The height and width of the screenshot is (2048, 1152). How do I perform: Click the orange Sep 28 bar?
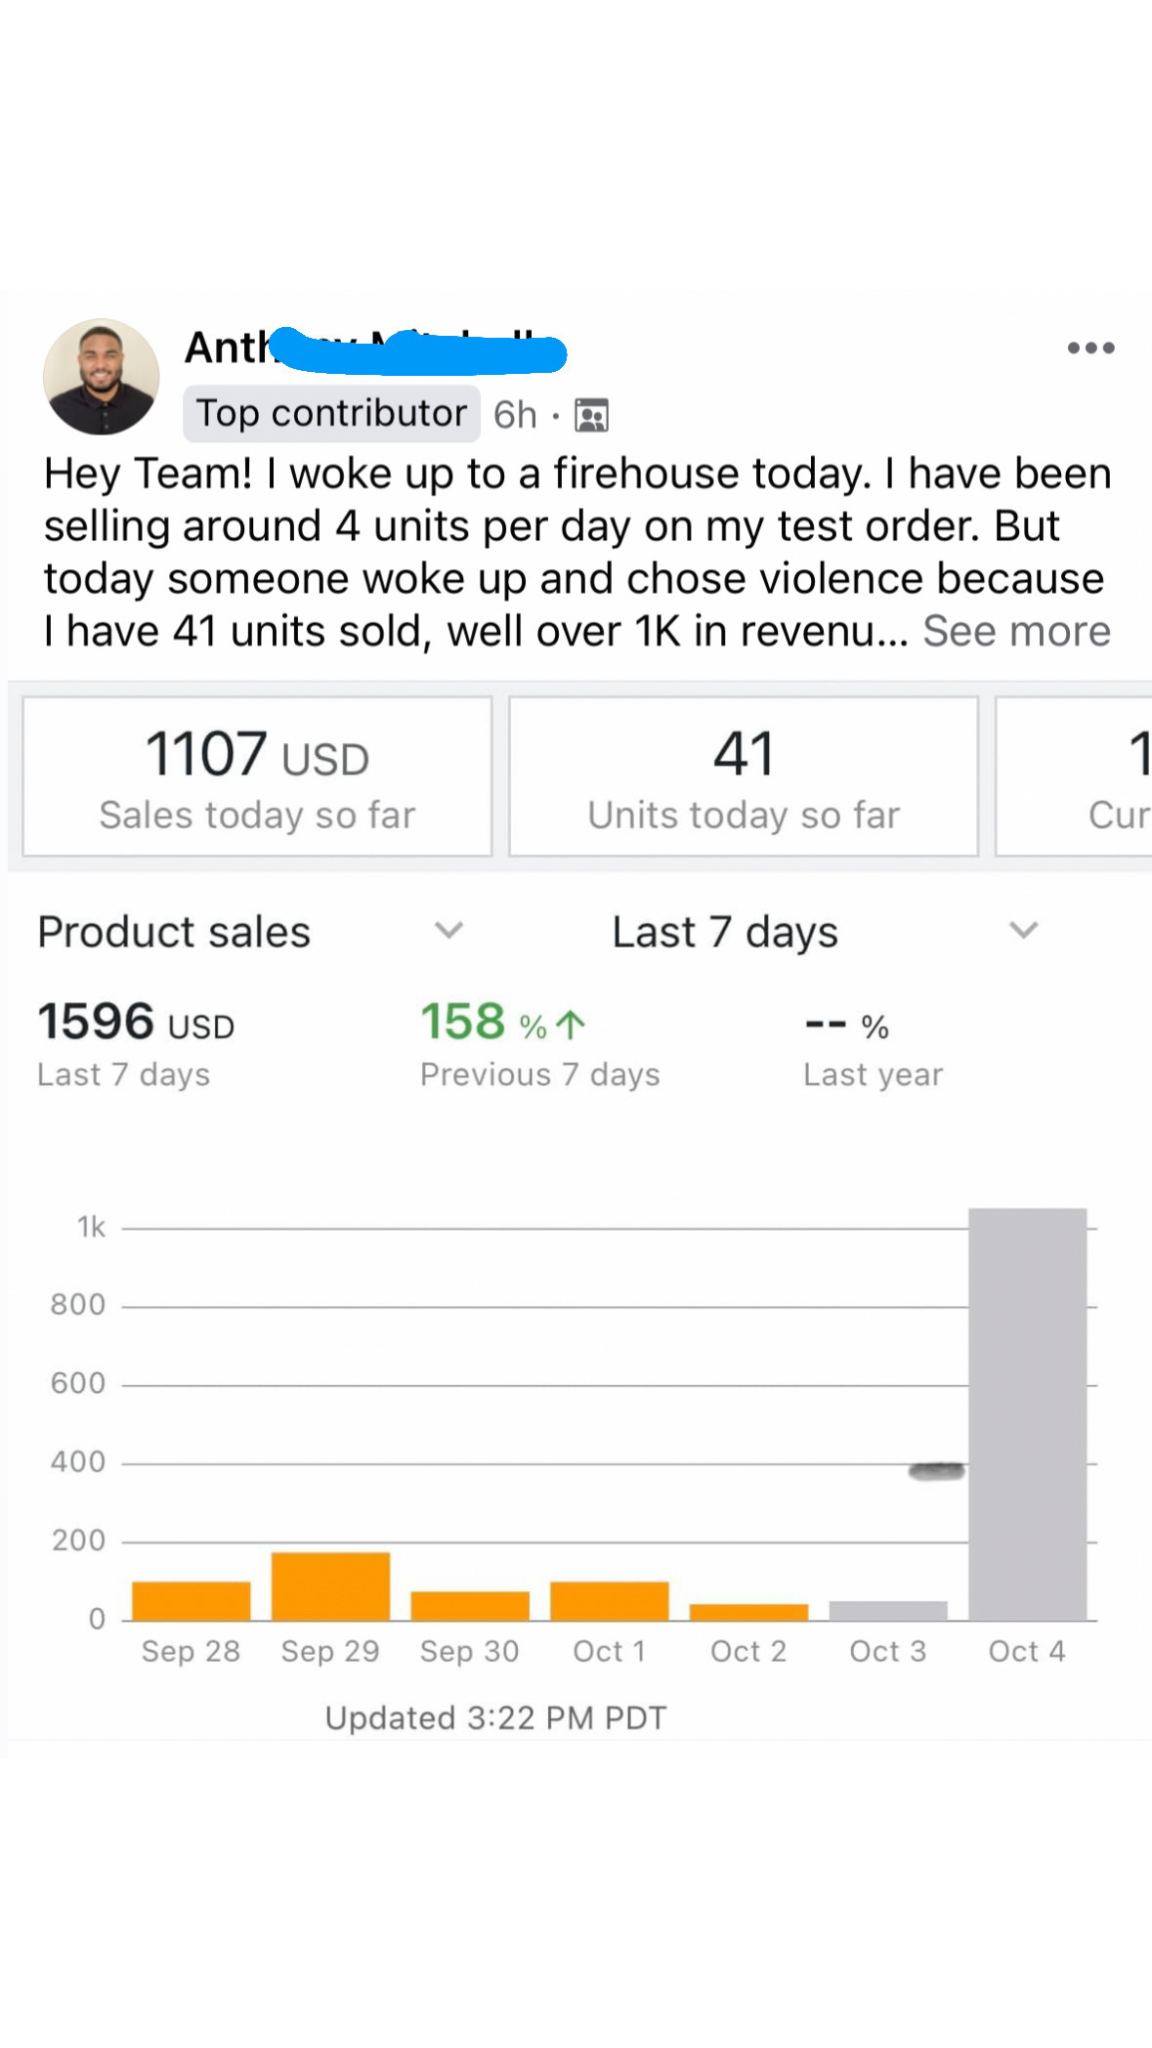coord(191,1600)
